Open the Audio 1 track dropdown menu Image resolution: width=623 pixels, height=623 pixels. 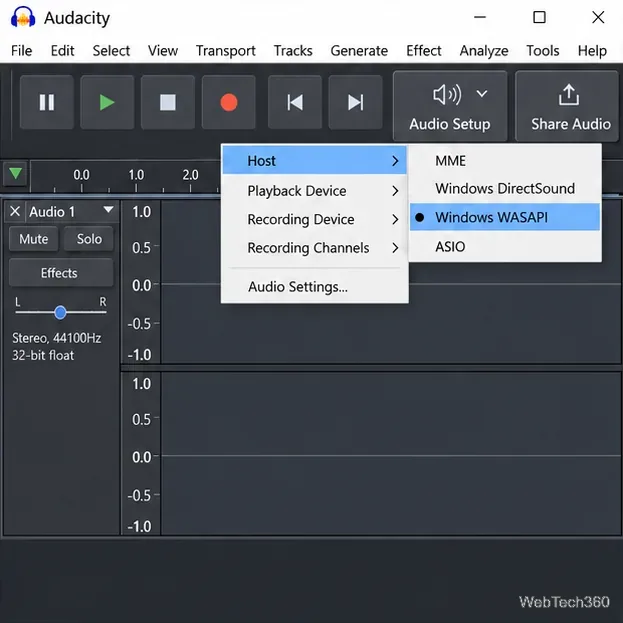108,209
